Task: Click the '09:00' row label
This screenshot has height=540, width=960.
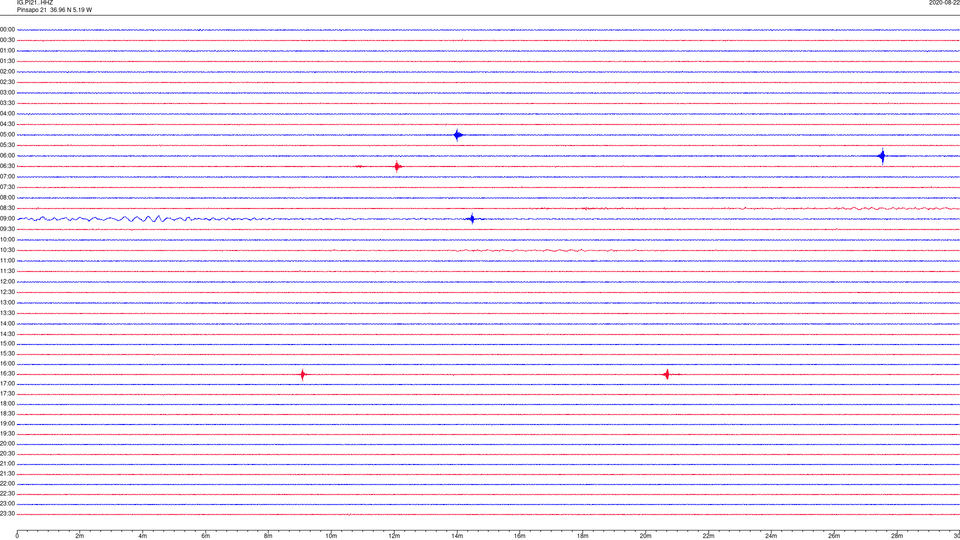Action: tap(7, 219)
